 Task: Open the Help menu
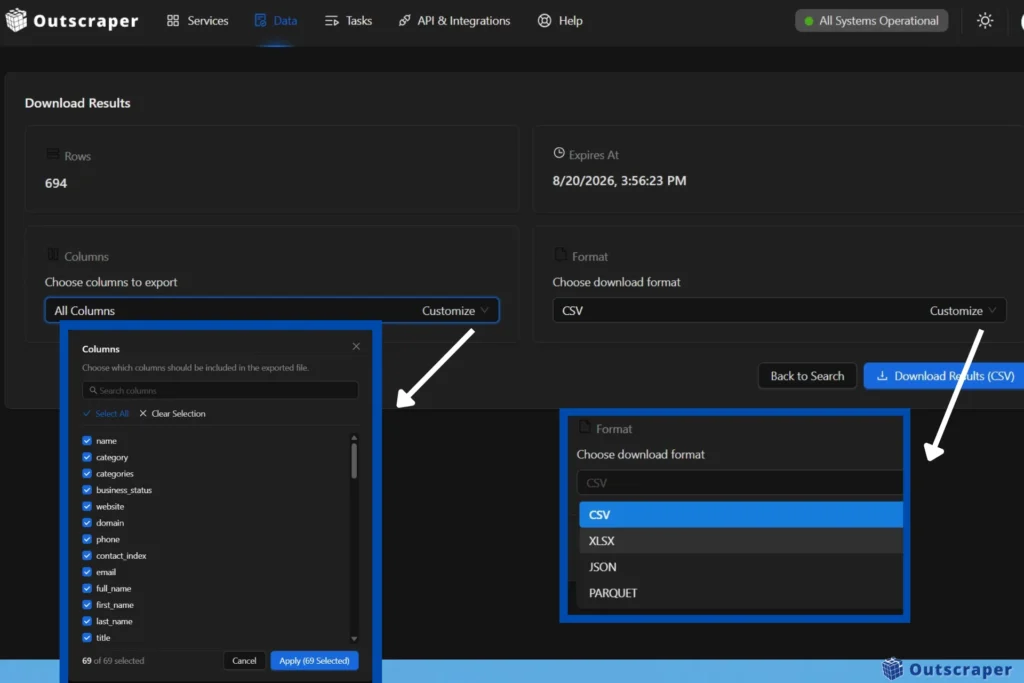[x=560, y=21]
